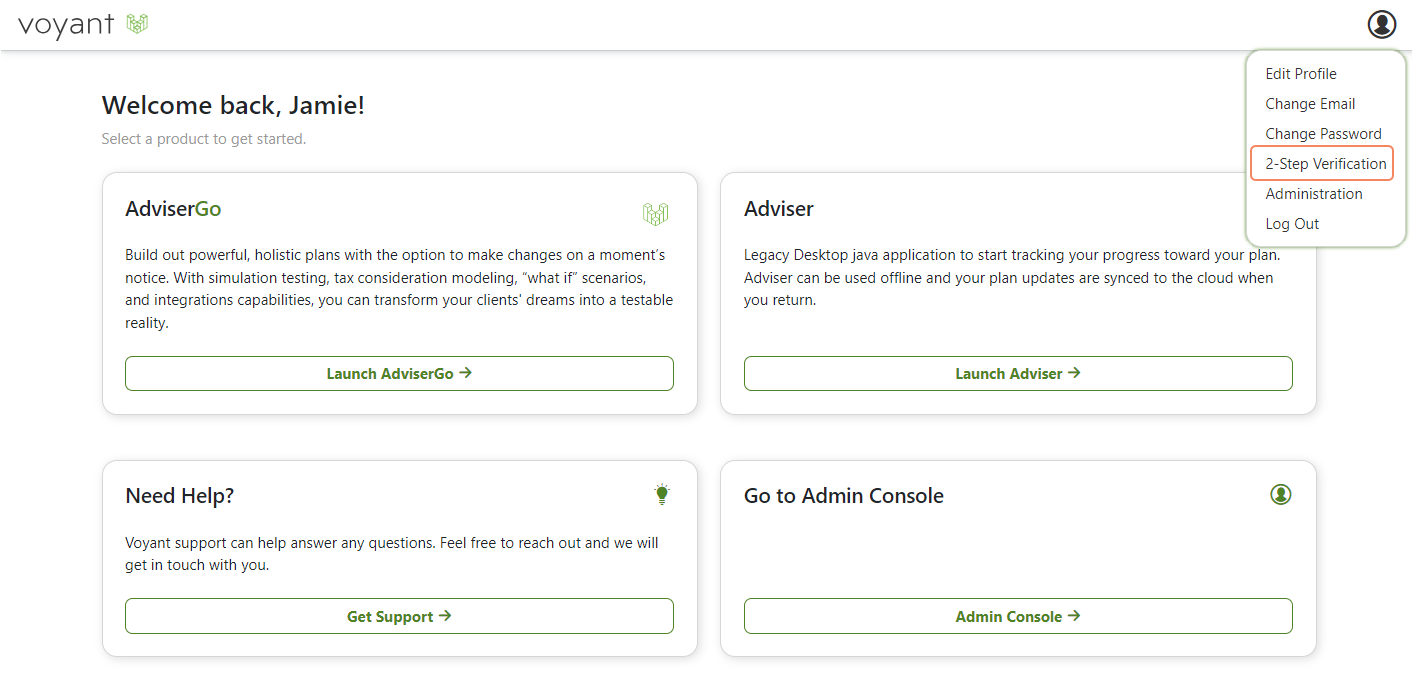Click the lightbulb icon in Need Help

coord(660,494)
